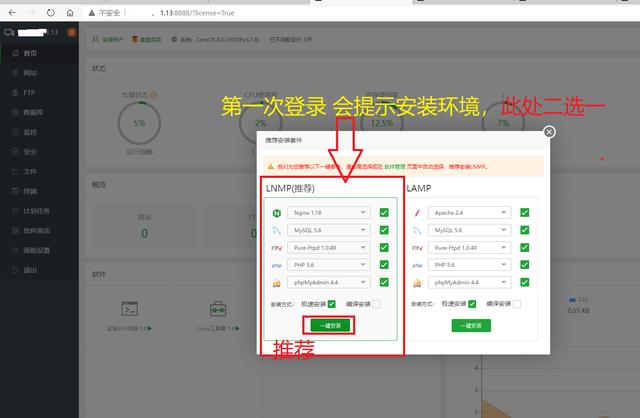
Task: Uncheck LNMP PHP 5.6 checkbox
Action: tap(384, 265)
